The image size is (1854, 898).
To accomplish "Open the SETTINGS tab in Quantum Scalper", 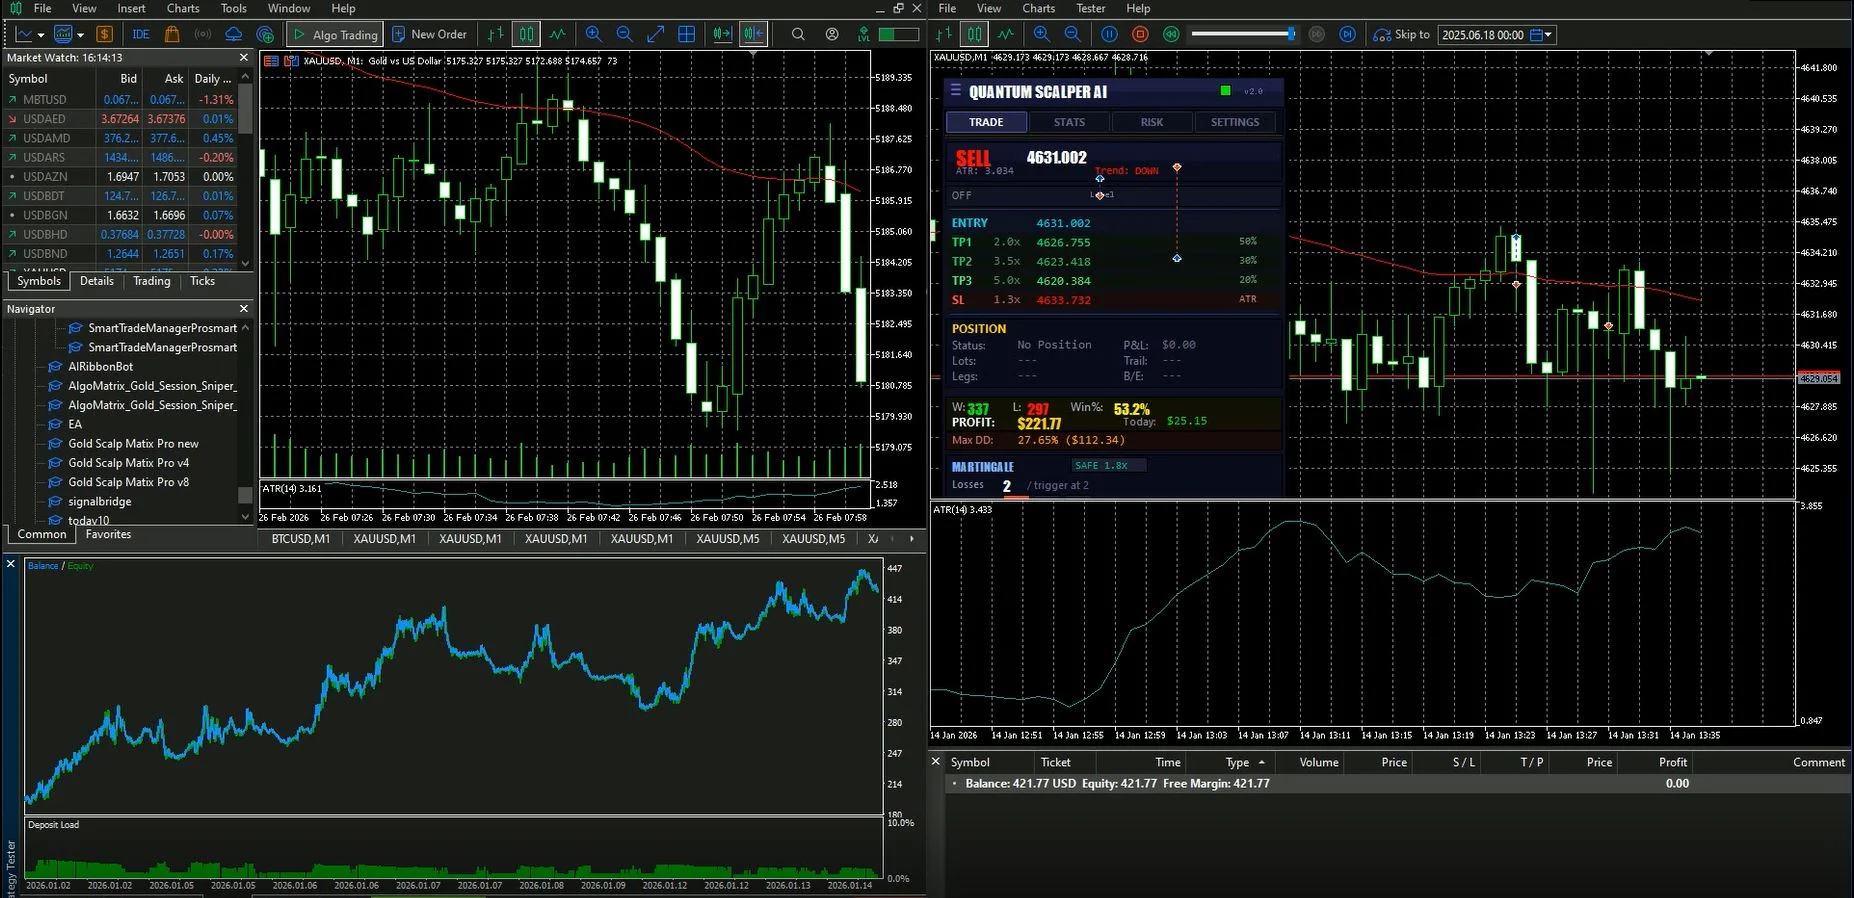I will (x=1235, y=122).
